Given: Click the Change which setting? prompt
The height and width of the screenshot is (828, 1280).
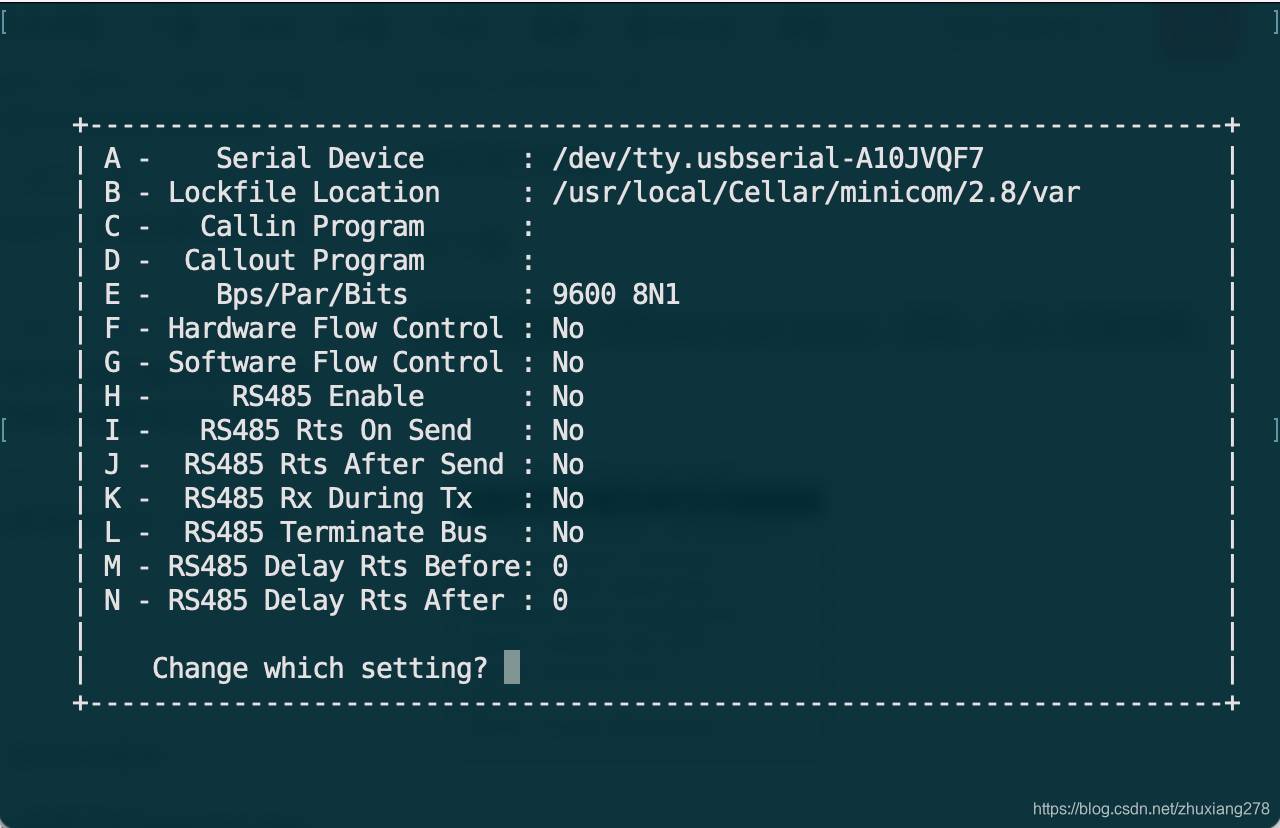Looking at the screenshot, I should [320, 668].
